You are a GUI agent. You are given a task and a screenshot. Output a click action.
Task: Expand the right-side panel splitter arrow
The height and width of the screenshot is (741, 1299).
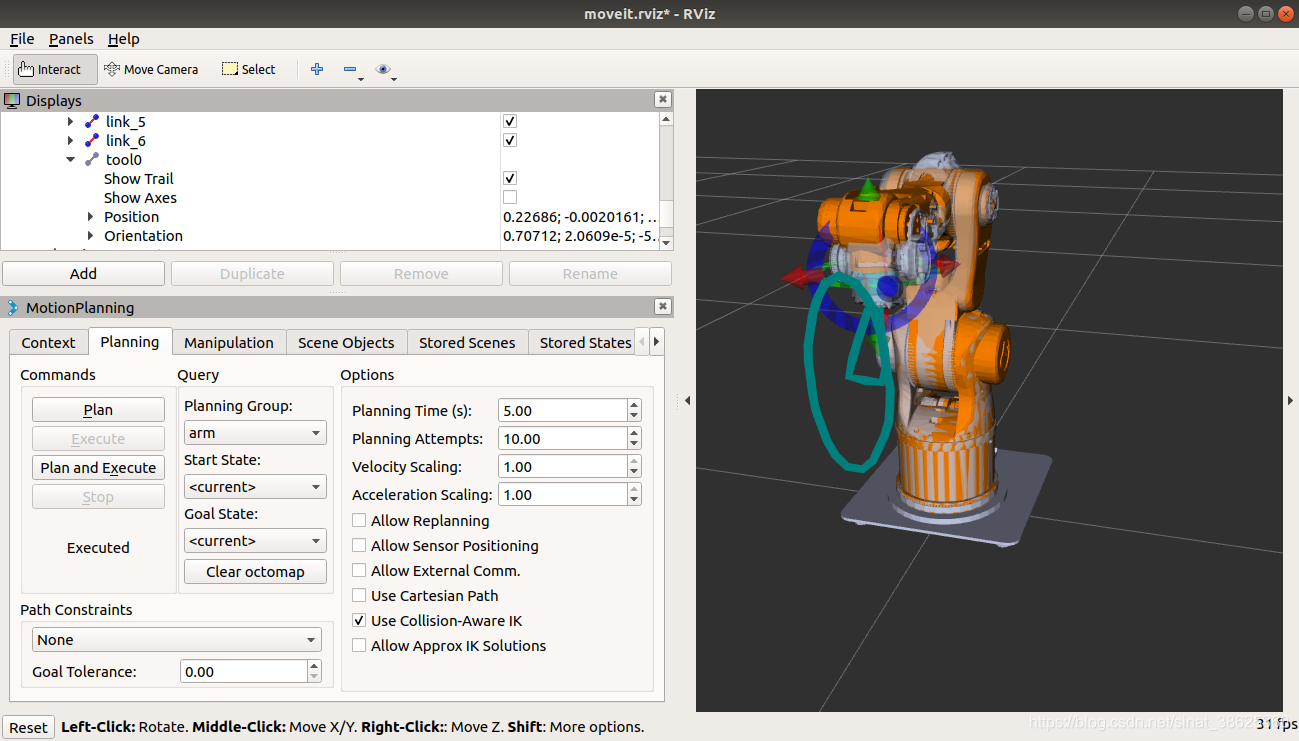[1289, 400]
